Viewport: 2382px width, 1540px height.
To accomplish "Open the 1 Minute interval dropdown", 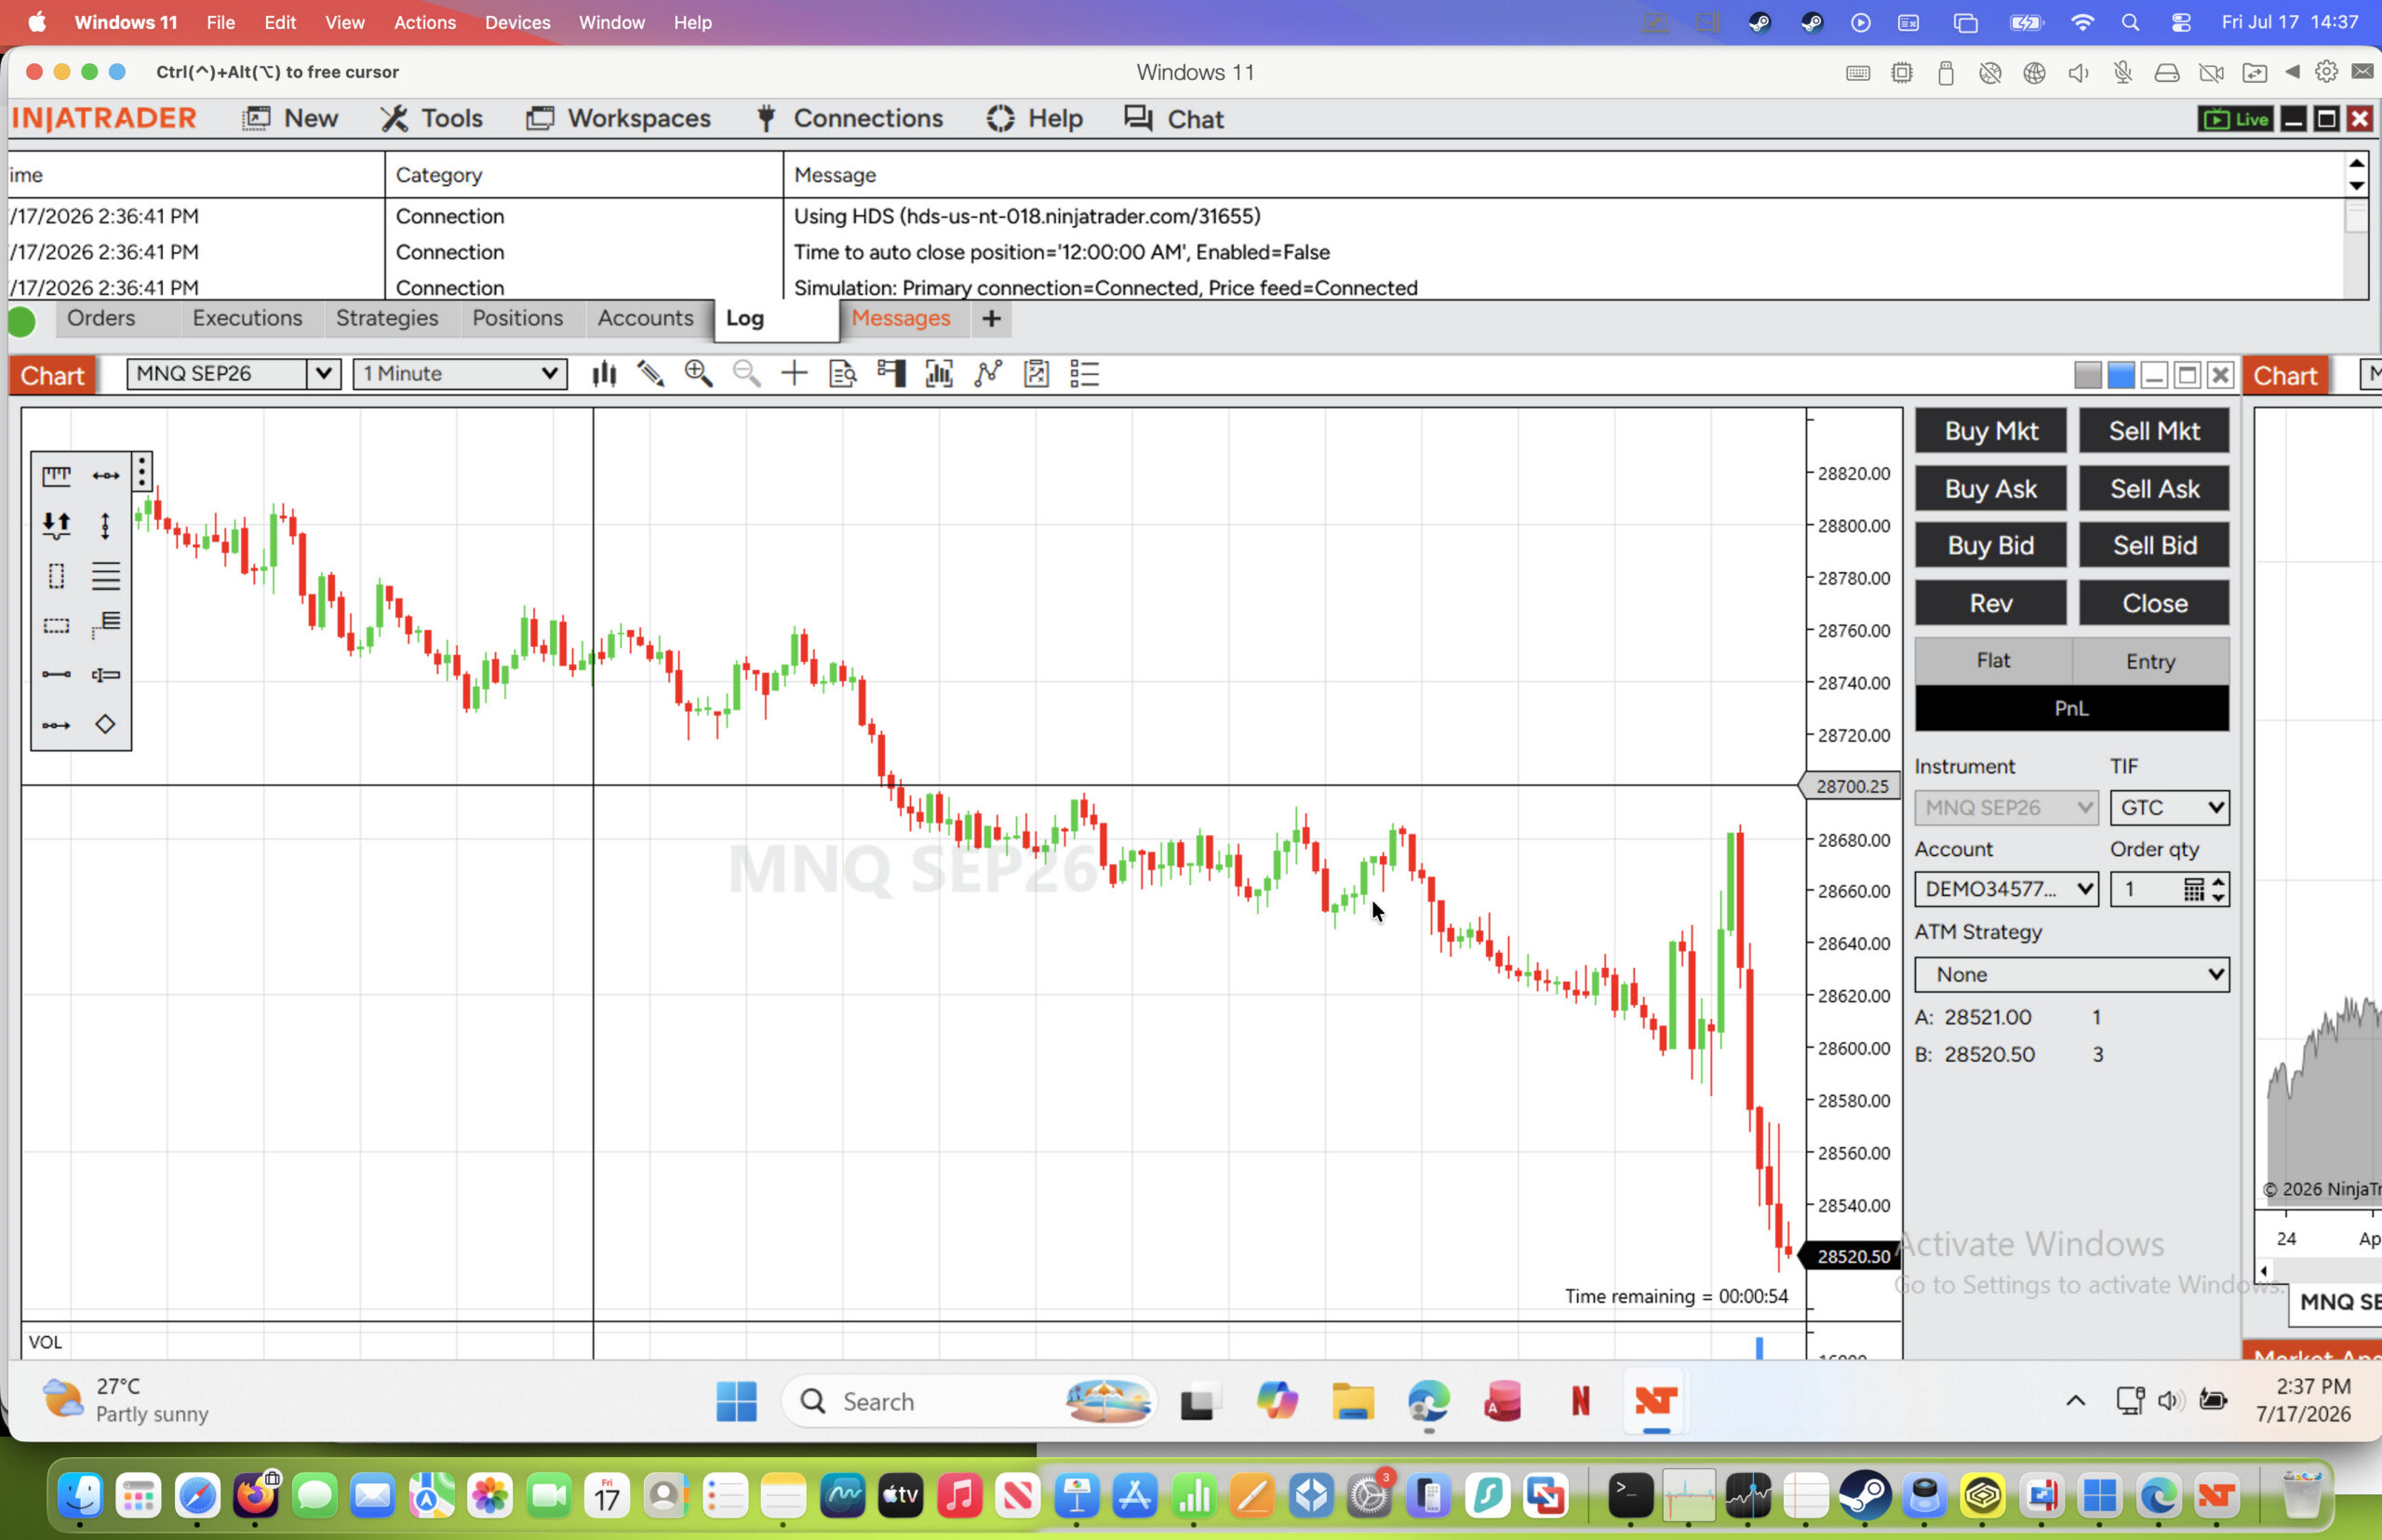I will (x=460, y=374).
